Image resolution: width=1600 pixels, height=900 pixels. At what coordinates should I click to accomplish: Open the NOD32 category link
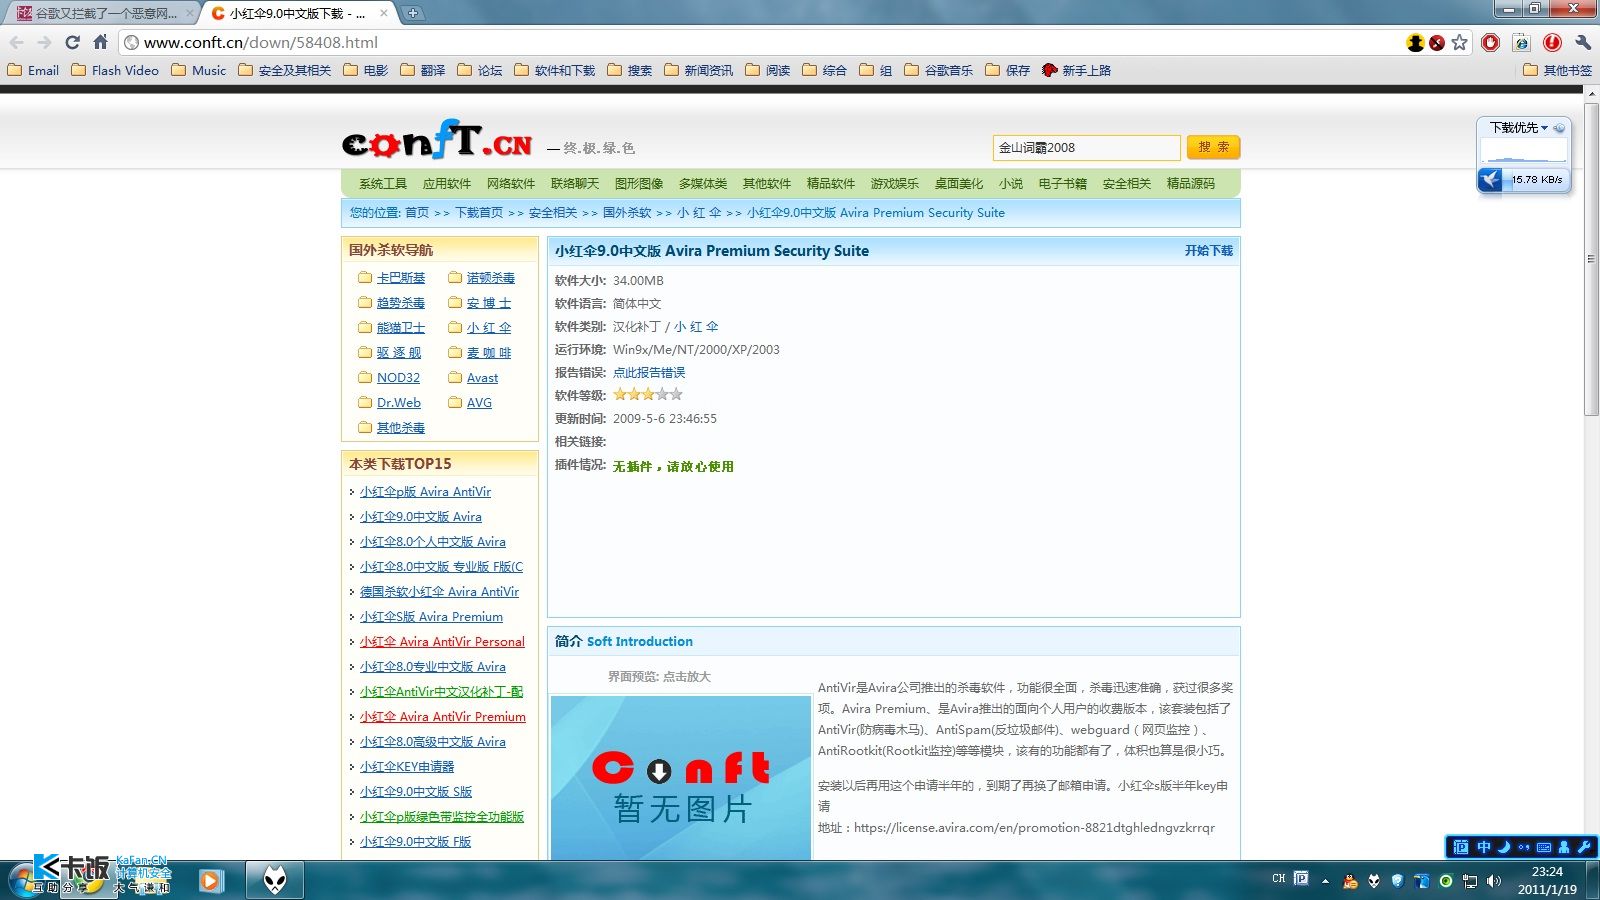pos(398,377)
